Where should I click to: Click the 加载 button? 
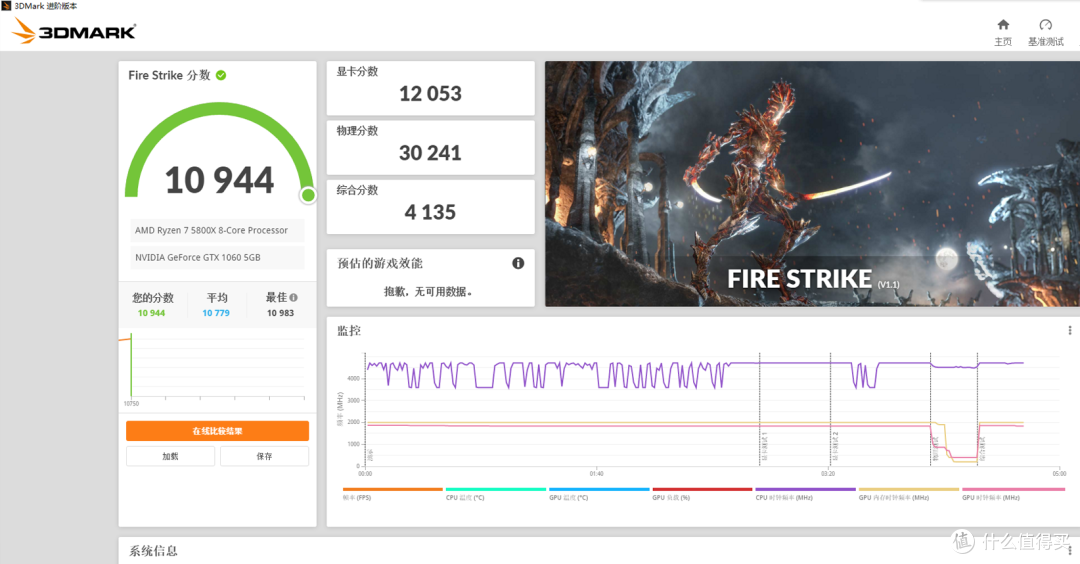pos(170,456)
